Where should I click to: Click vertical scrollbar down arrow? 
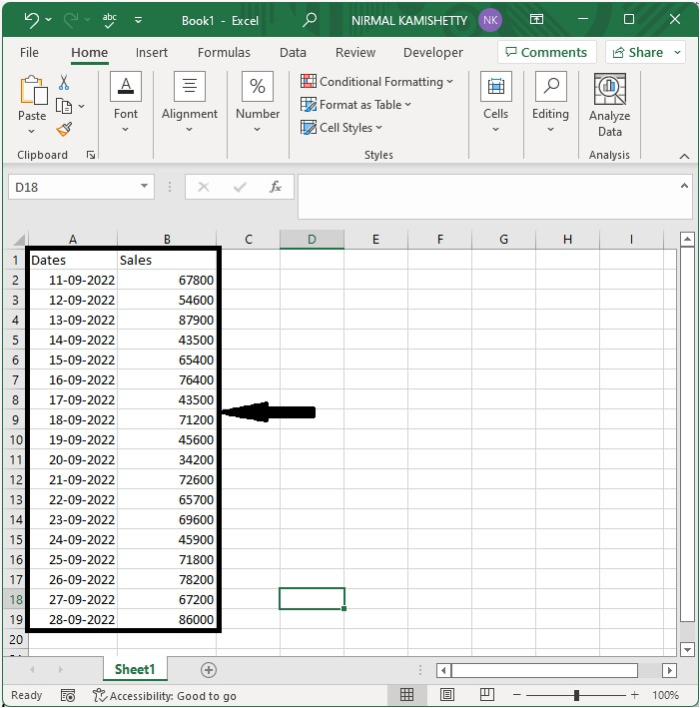pos(687,650)
